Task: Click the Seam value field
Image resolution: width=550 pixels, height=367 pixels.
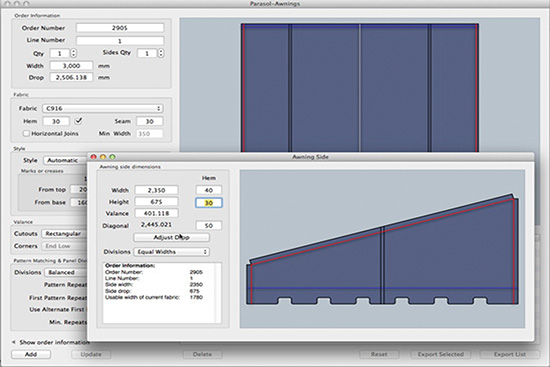Action: [x=149, y=121]
